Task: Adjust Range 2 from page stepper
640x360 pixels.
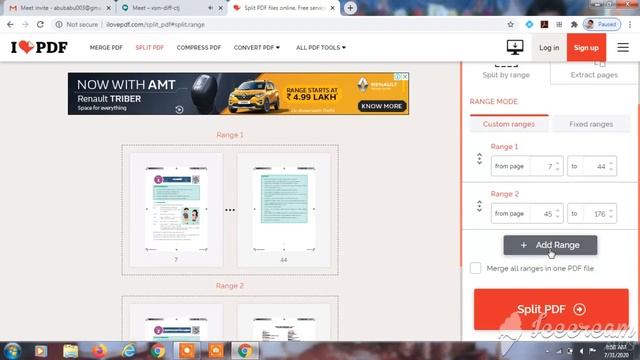Action: coord(558,213)
